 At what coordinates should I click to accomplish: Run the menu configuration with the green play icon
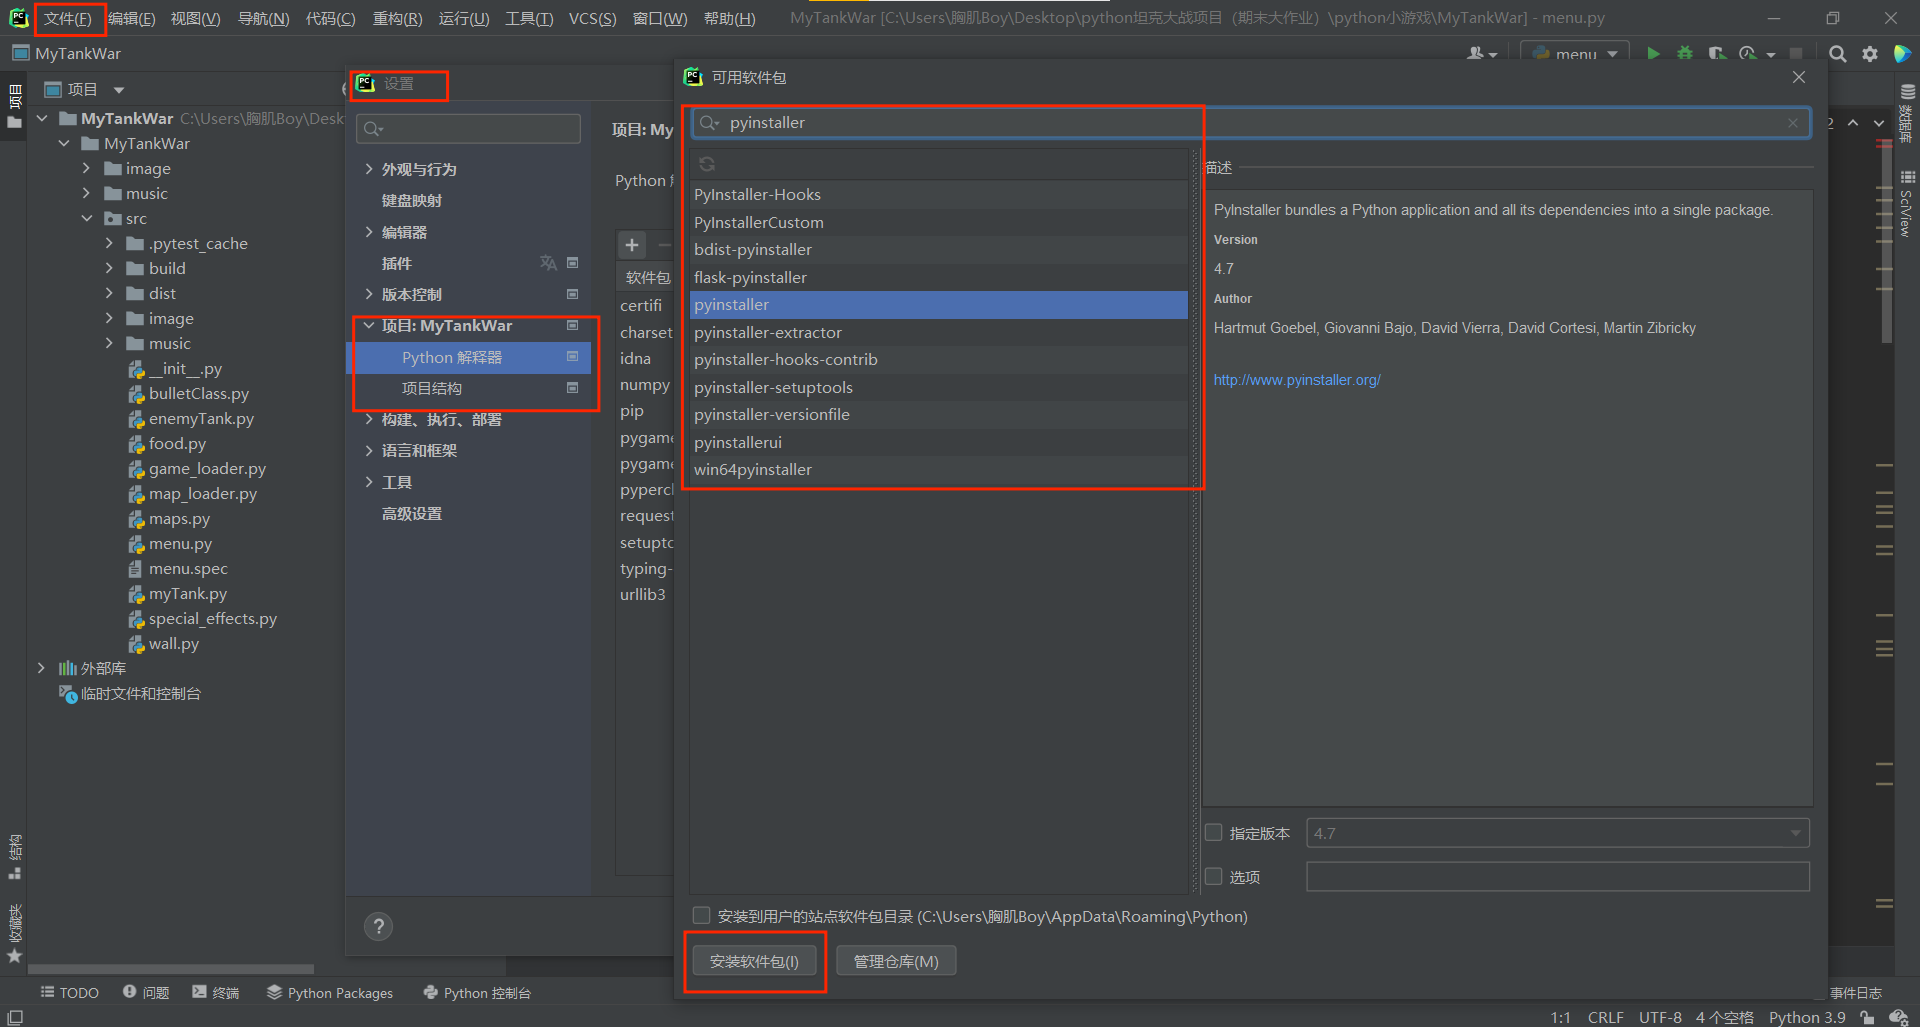[x=1653, y=54]
